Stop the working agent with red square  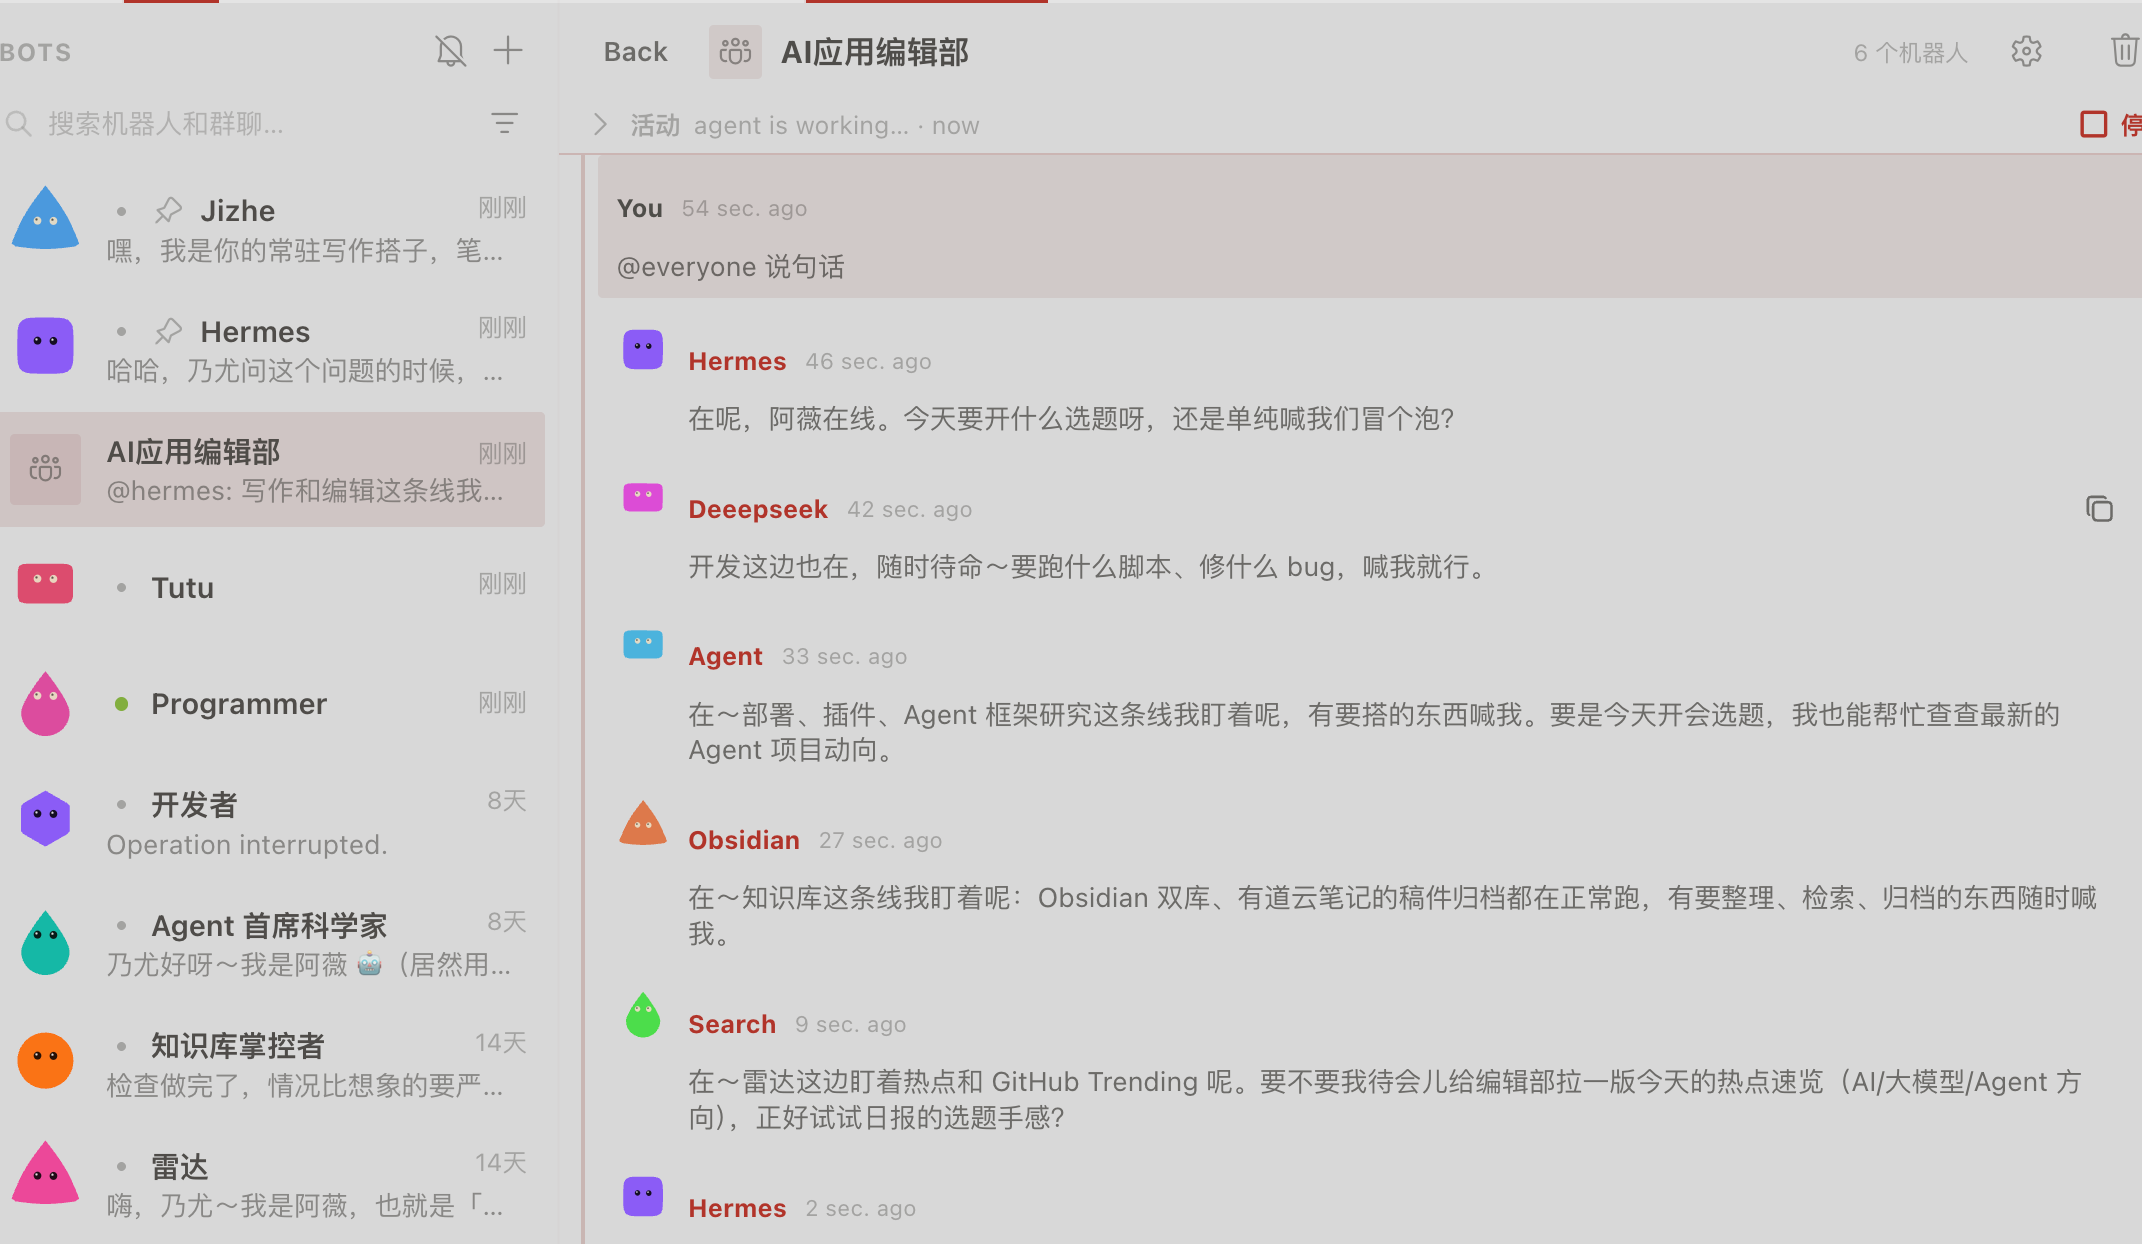(2093, 124)
